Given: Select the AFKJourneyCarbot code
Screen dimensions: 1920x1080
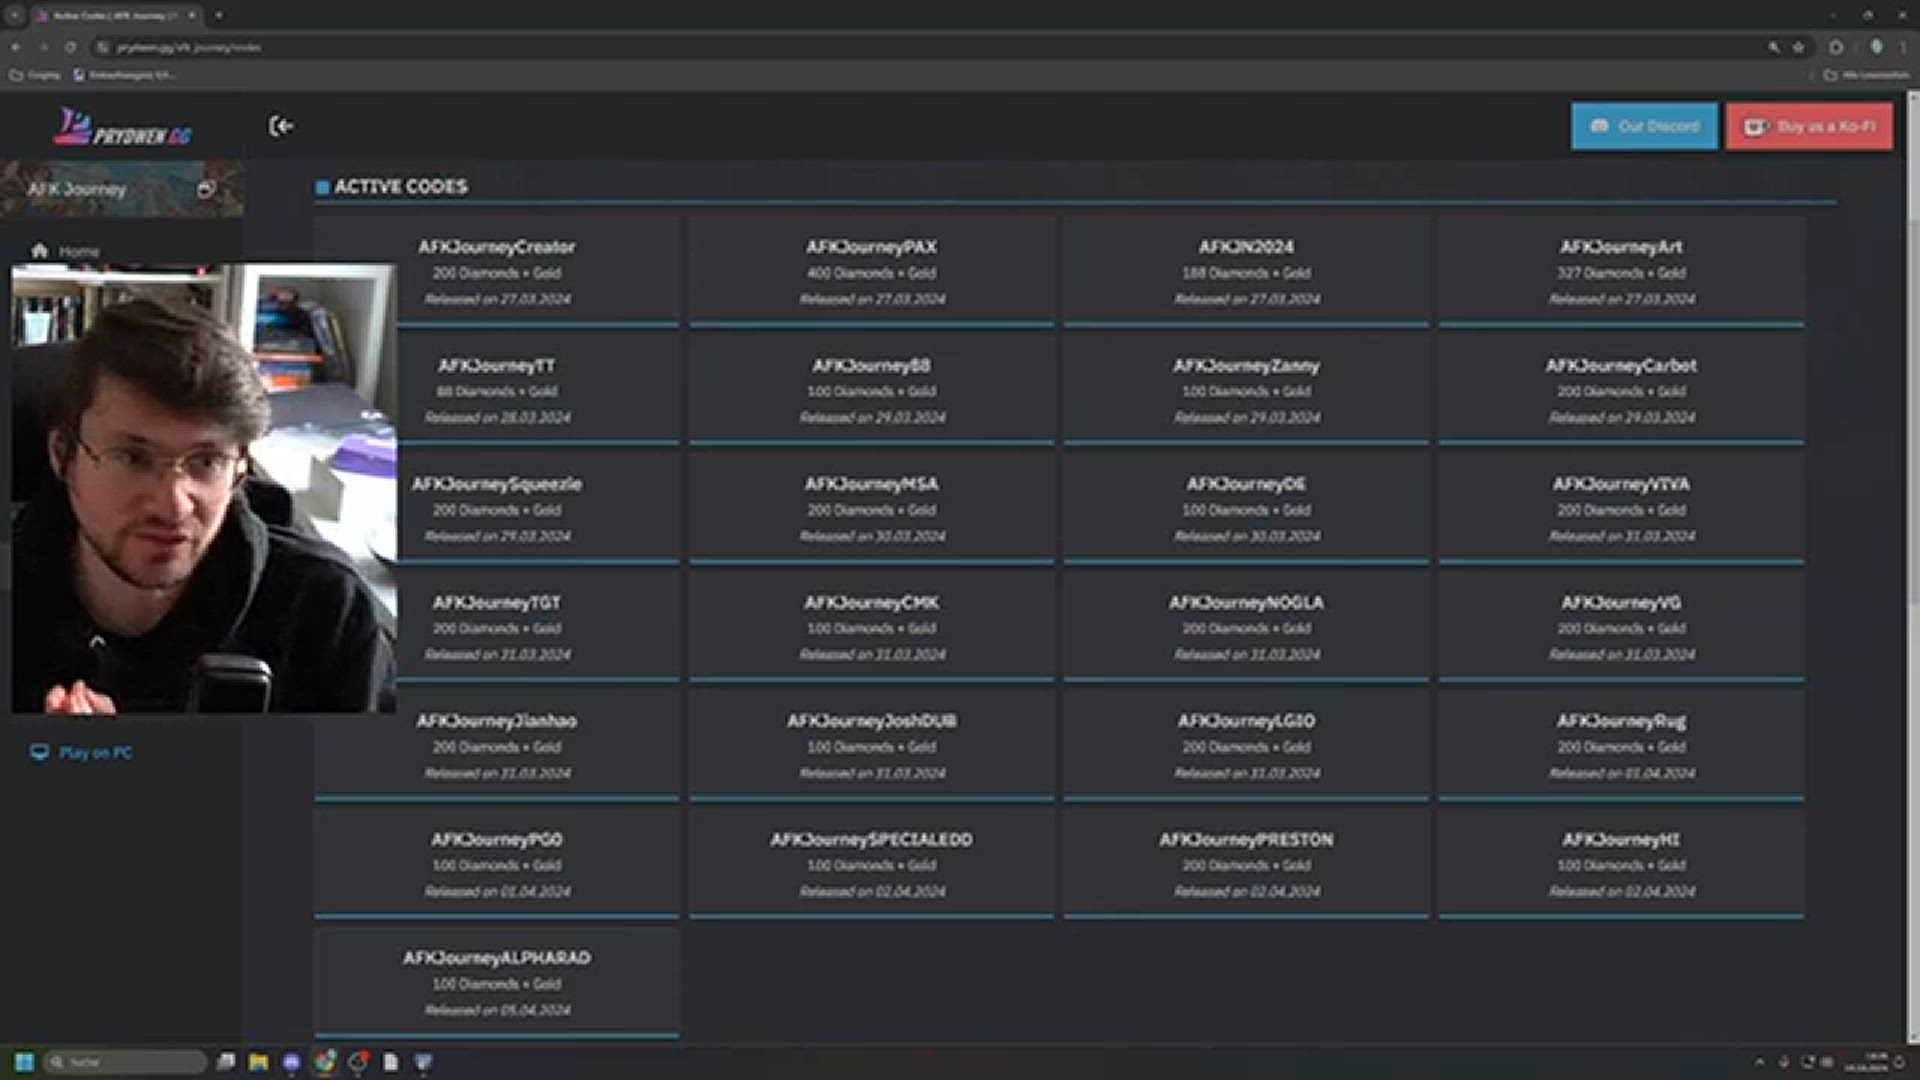Looking at the screenshot, I should (1621, 390).
